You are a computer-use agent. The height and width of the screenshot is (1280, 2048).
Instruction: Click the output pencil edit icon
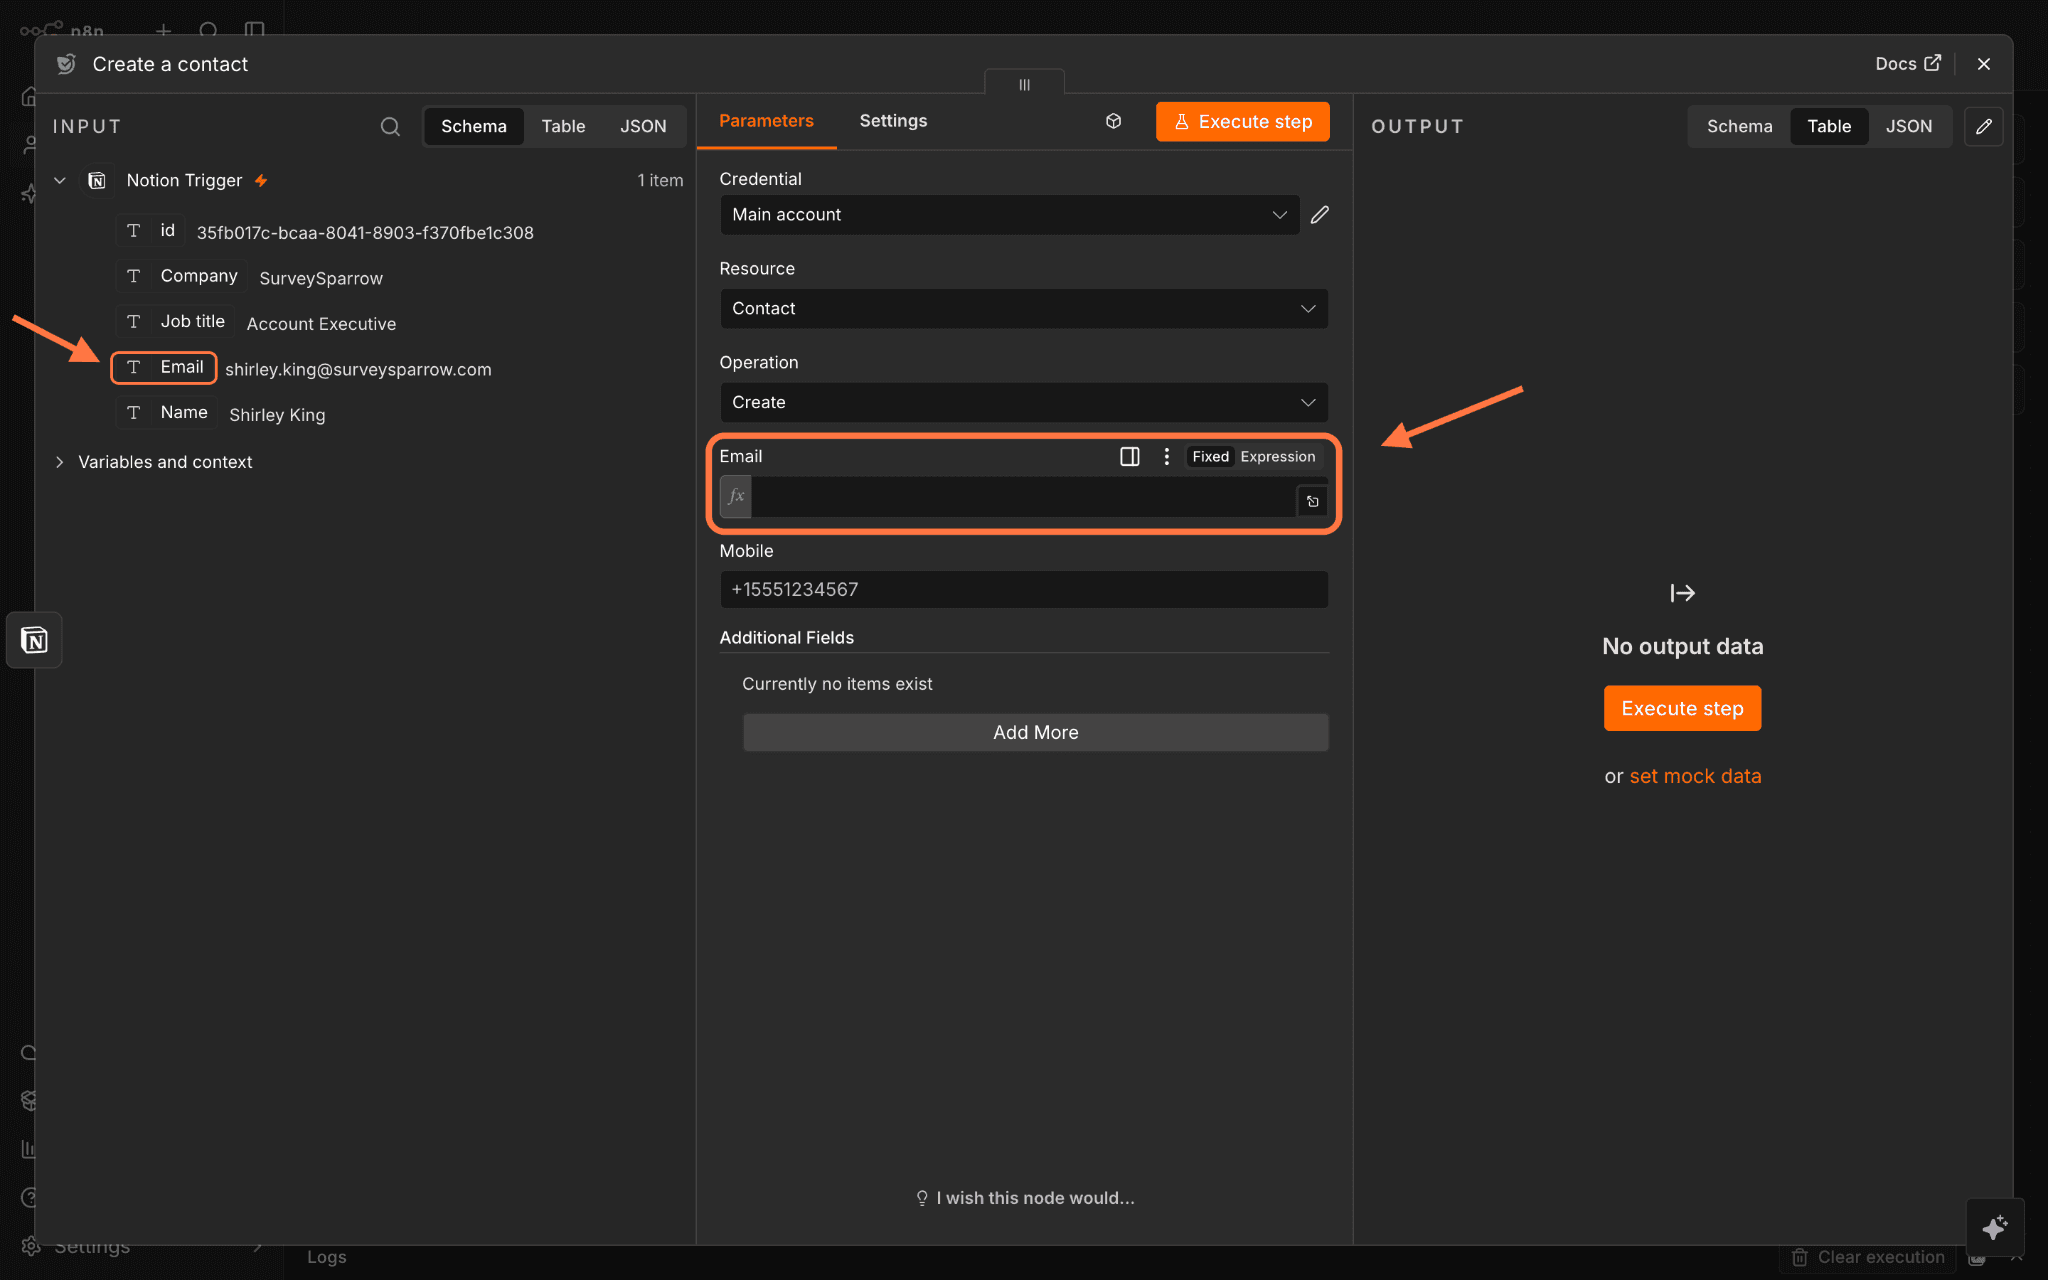coord(1984,127)
